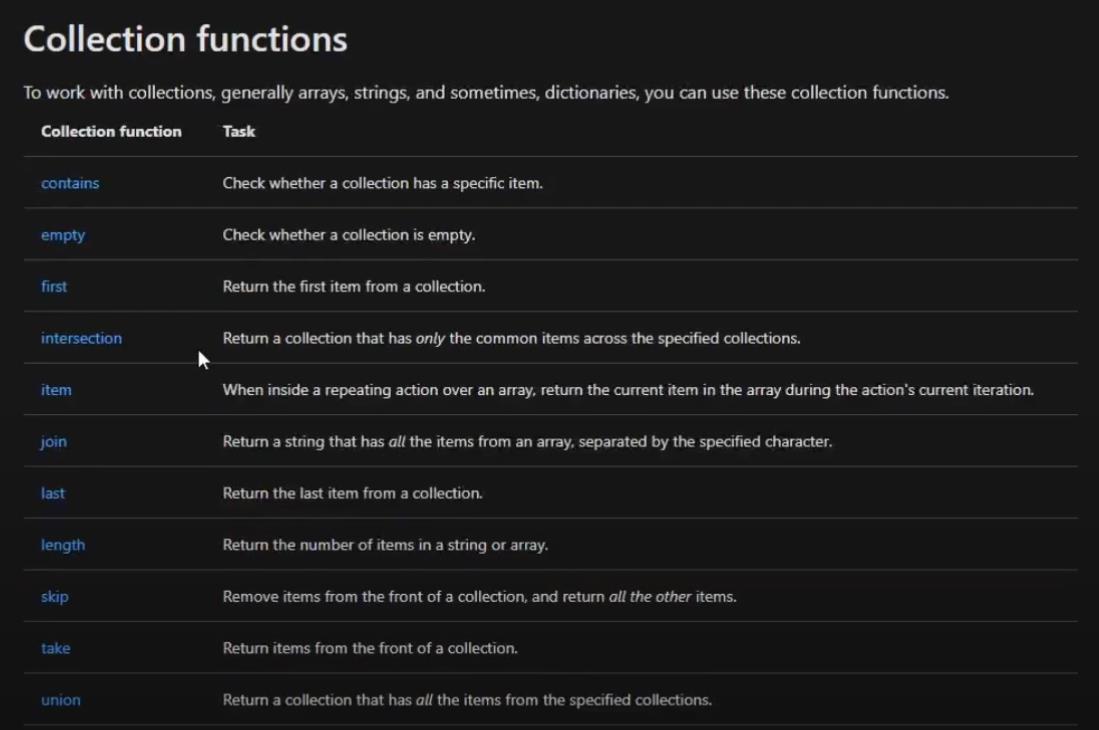Open the union function link

[x=61, y=701]
